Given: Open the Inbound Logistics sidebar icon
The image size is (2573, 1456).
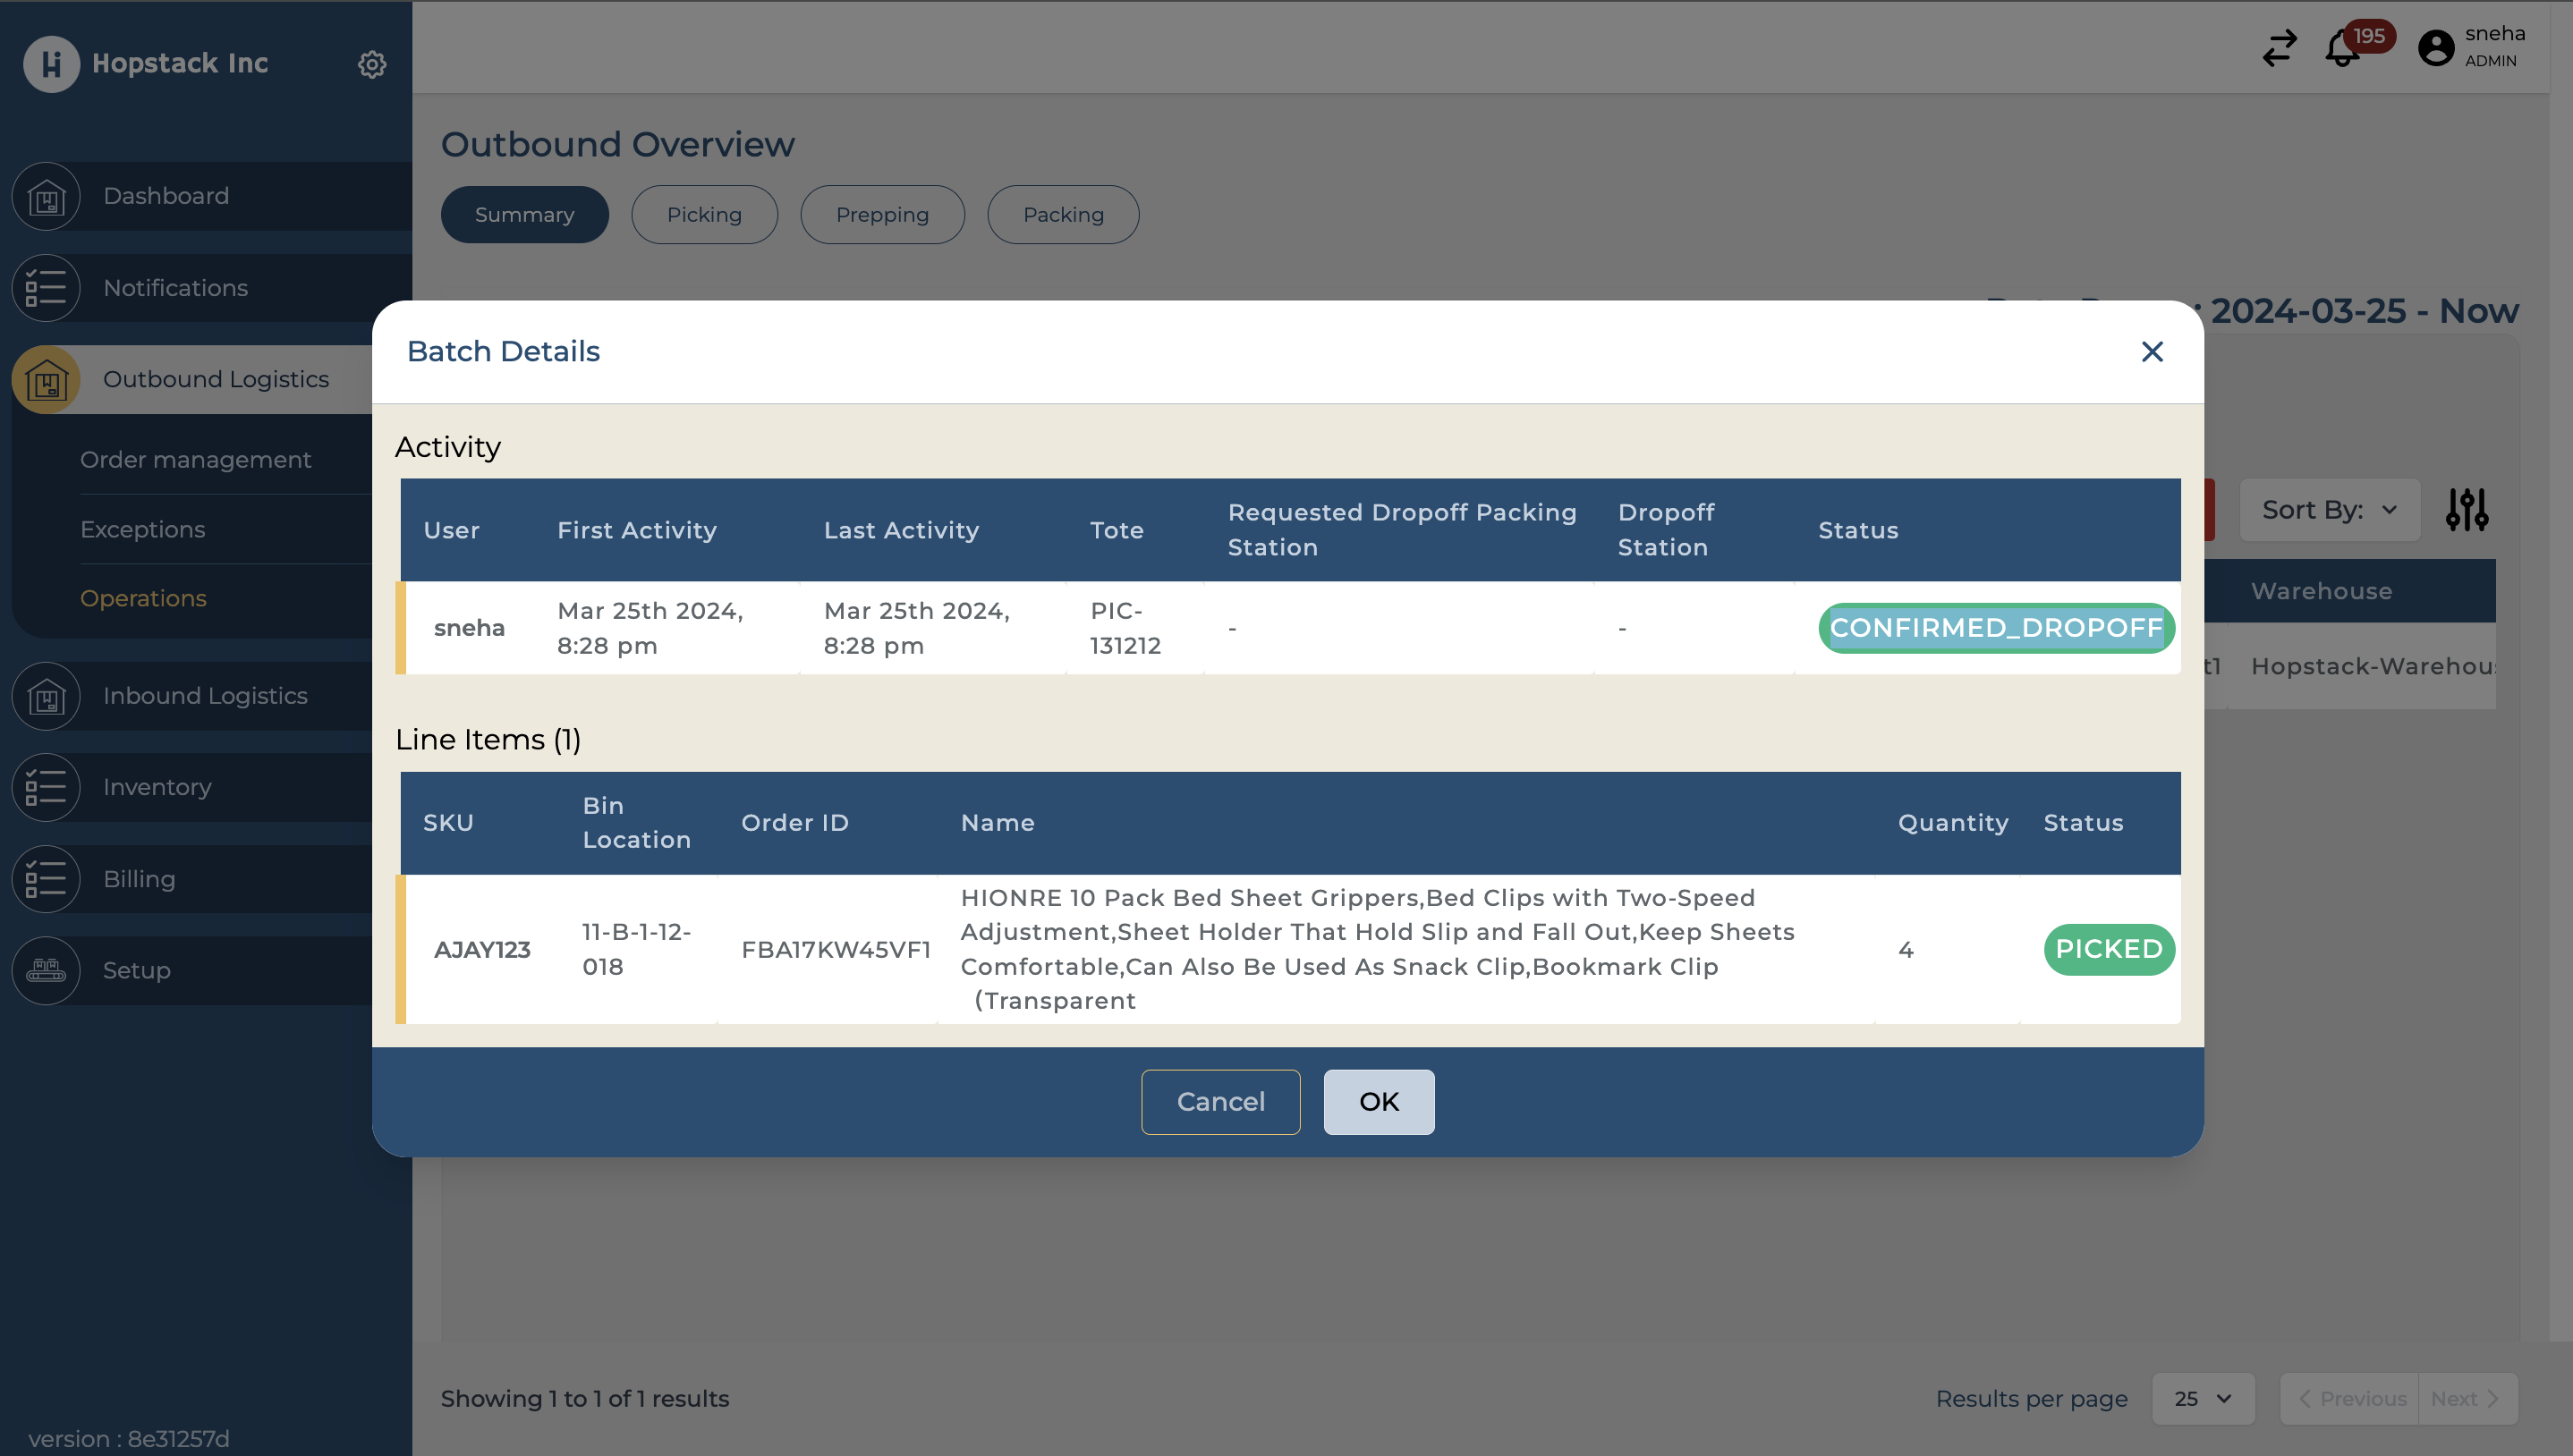Looking at the screenshot, I should tap(46, 696).
